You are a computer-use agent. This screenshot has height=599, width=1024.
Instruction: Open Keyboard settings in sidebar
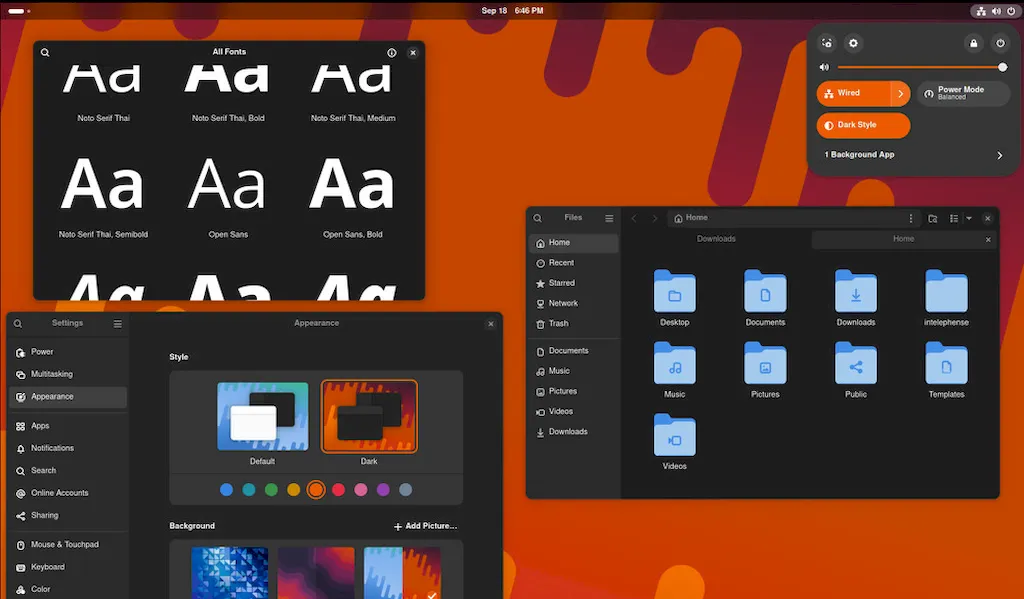click(68, 568)
